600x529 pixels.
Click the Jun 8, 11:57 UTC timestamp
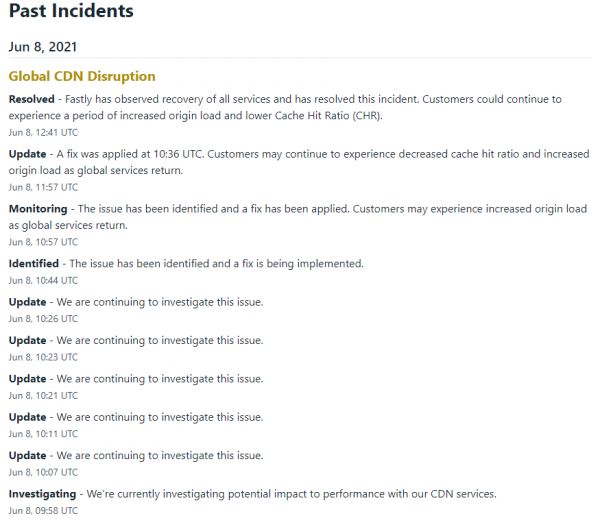[x=43, y=187]
